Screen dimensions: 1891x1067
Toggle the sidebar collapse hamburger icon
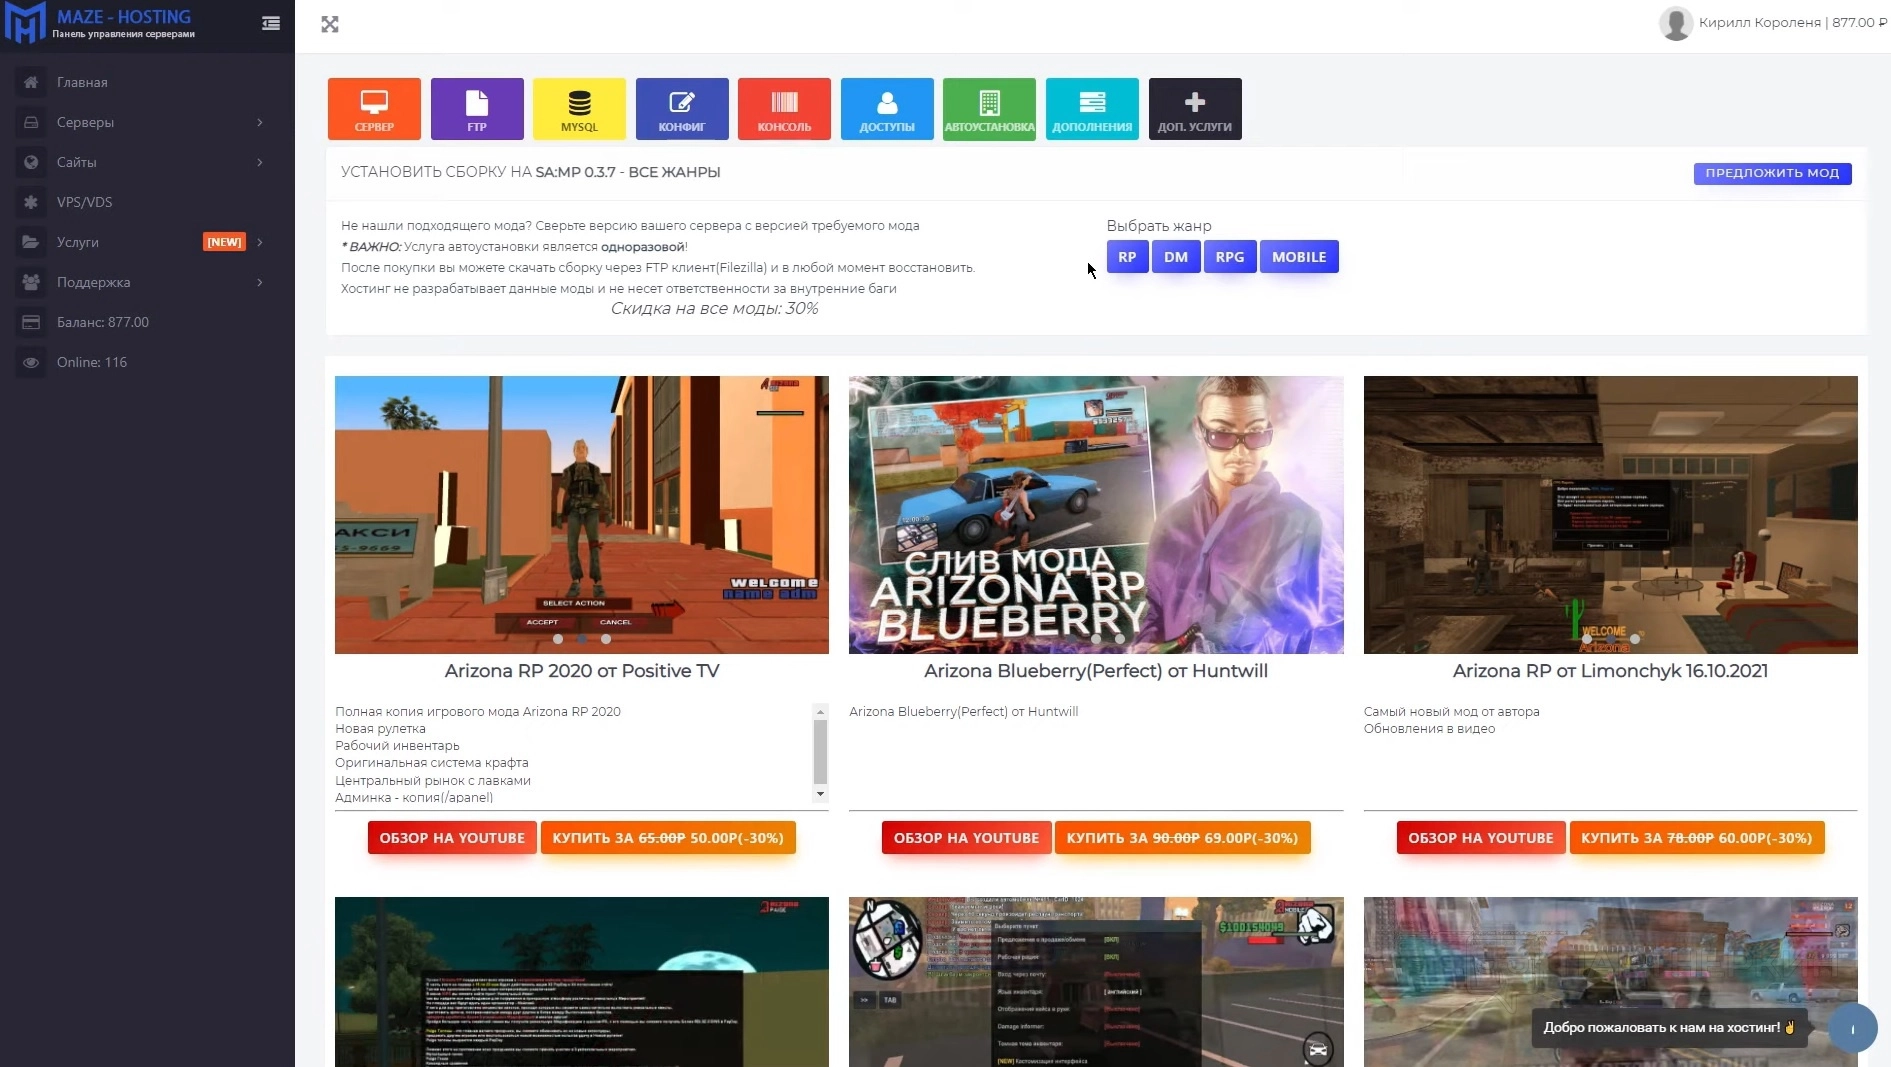(x=271, y=23)
